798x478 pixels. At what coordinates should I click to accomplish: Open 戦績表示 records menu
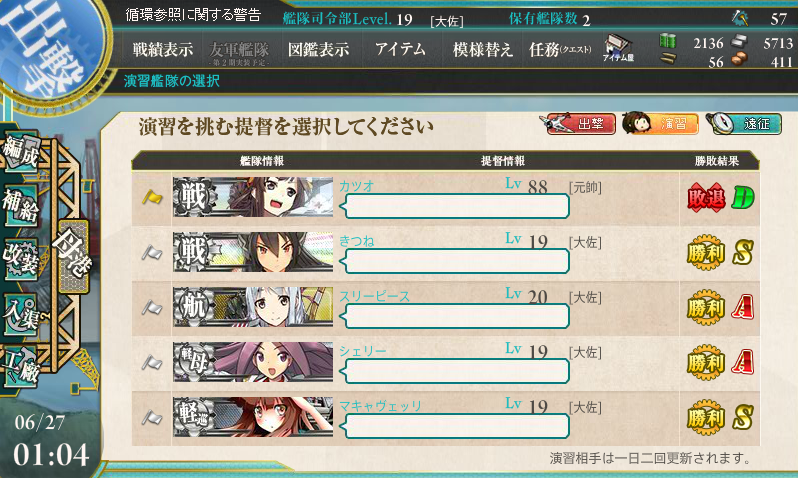tap(163, 49)
